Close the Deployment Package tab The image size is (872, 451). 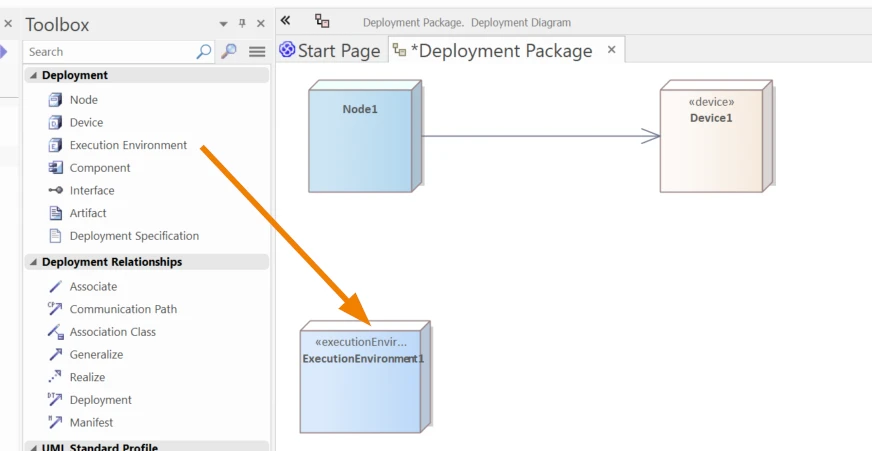point(611,49)
